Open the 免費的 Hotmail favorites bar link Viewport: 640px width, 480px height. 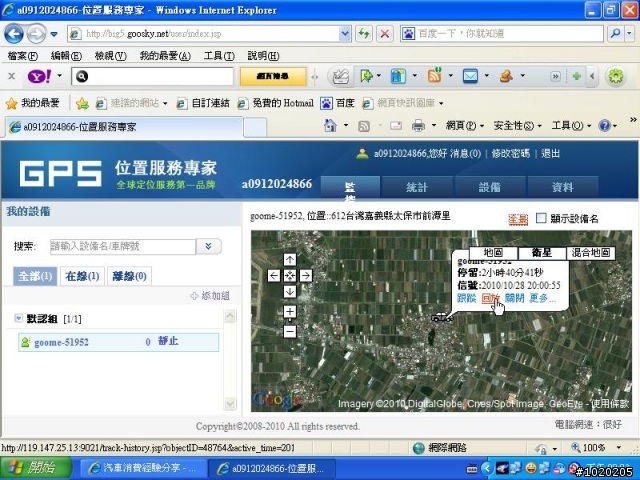[x=276, y=103]
